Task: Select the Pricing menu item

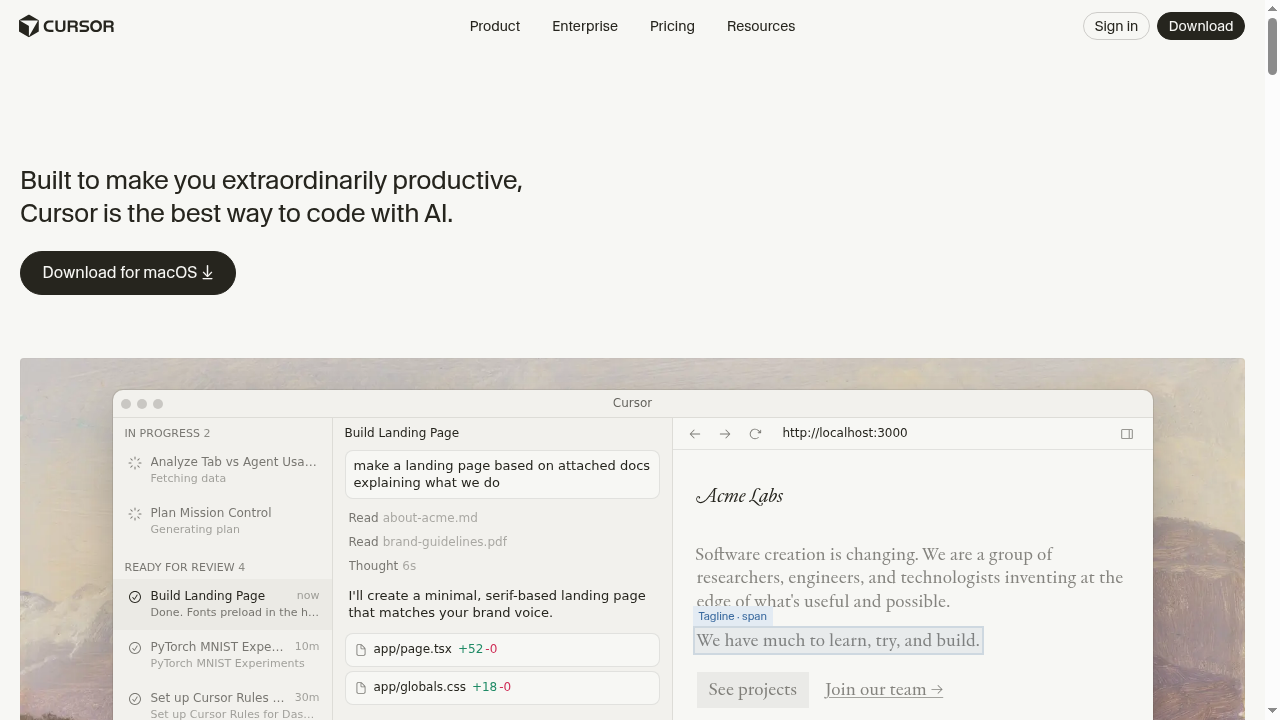Action: click(x=671, y=26)
